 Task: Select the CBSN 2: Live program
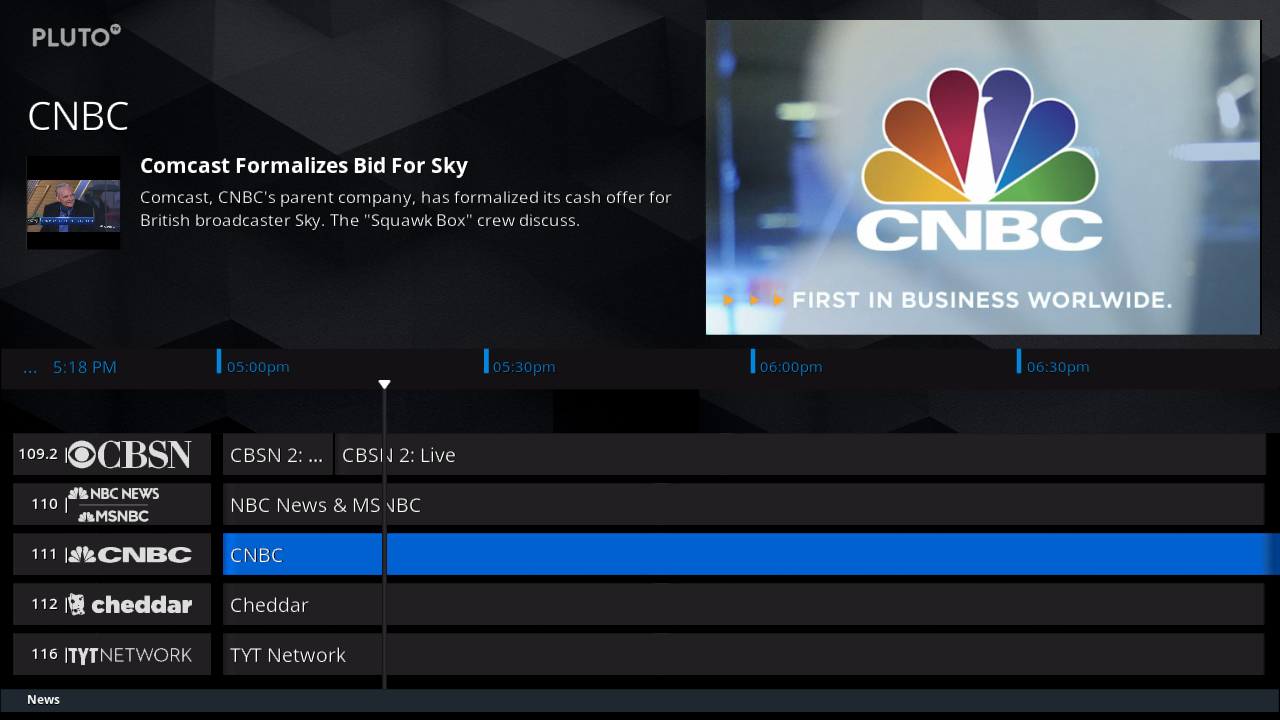(800, 455)
